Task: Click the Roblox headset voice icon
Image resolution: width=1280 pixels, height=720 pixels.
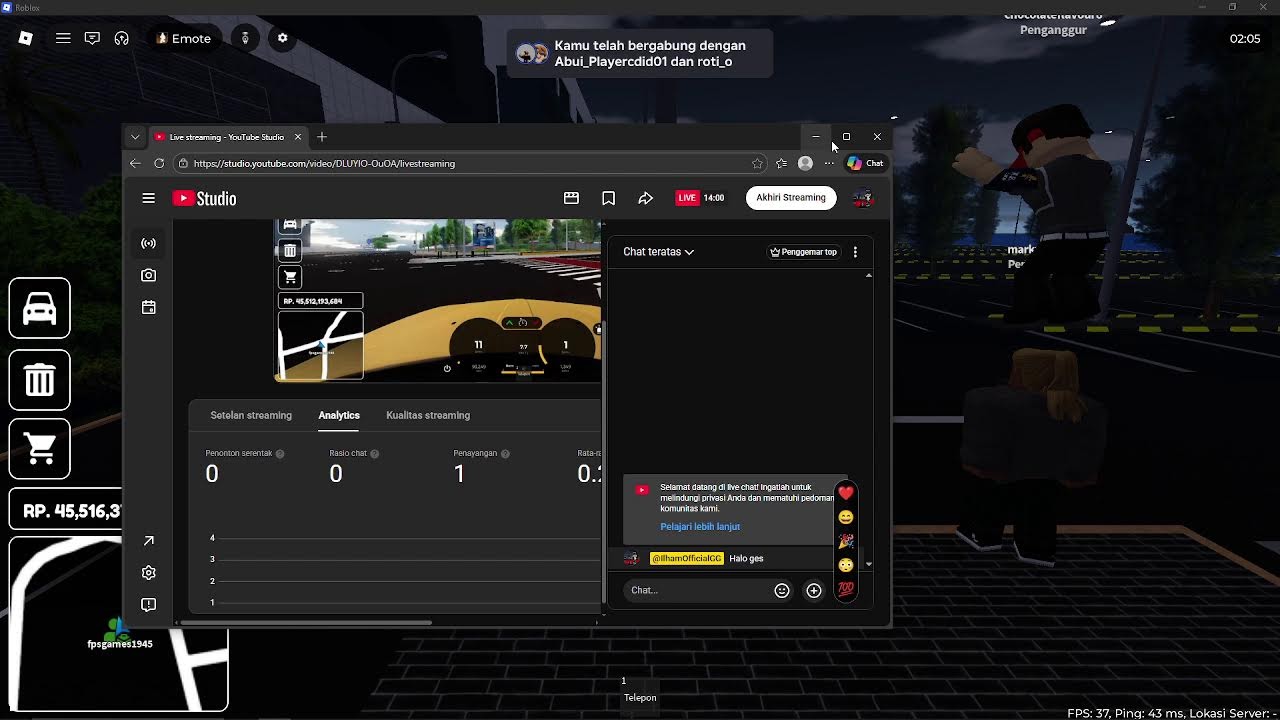Action: pos(122,38)
